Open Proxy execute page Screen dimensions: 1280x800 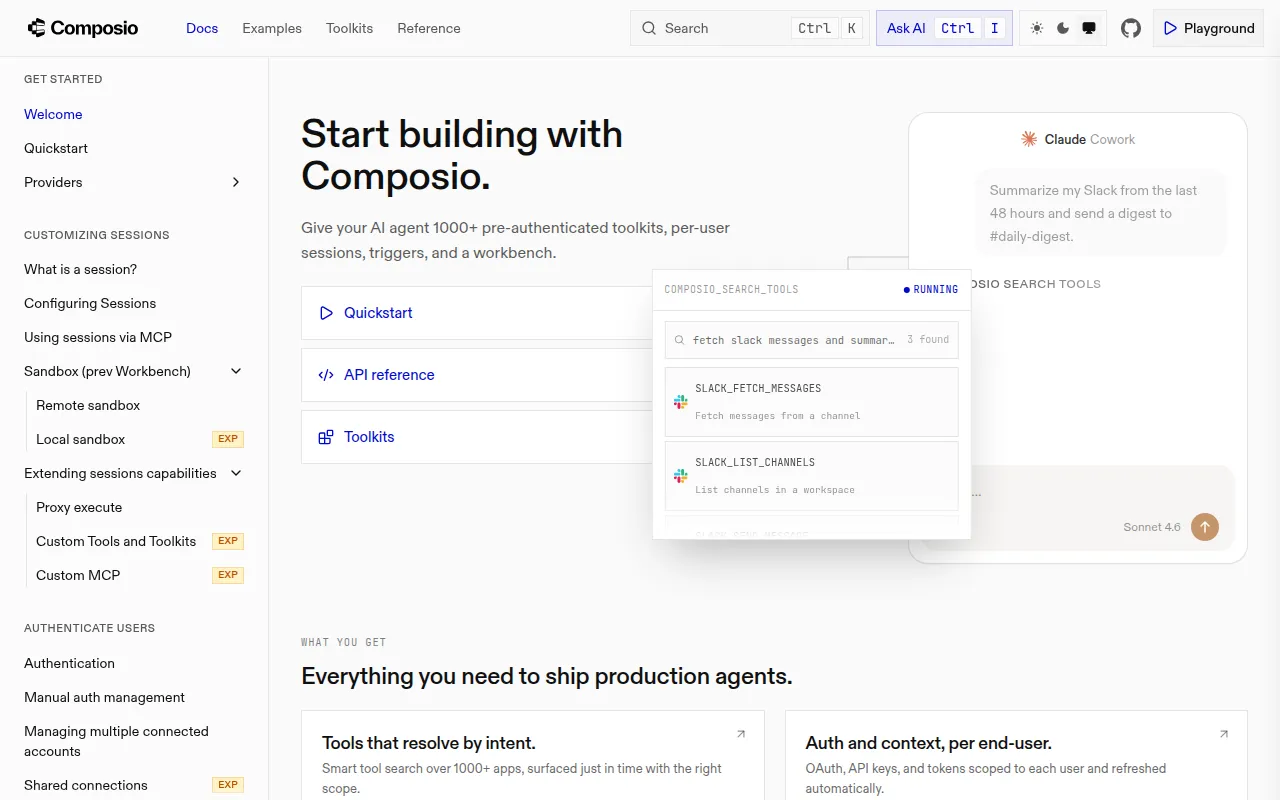pyautogui.click(x=79, y=507)
